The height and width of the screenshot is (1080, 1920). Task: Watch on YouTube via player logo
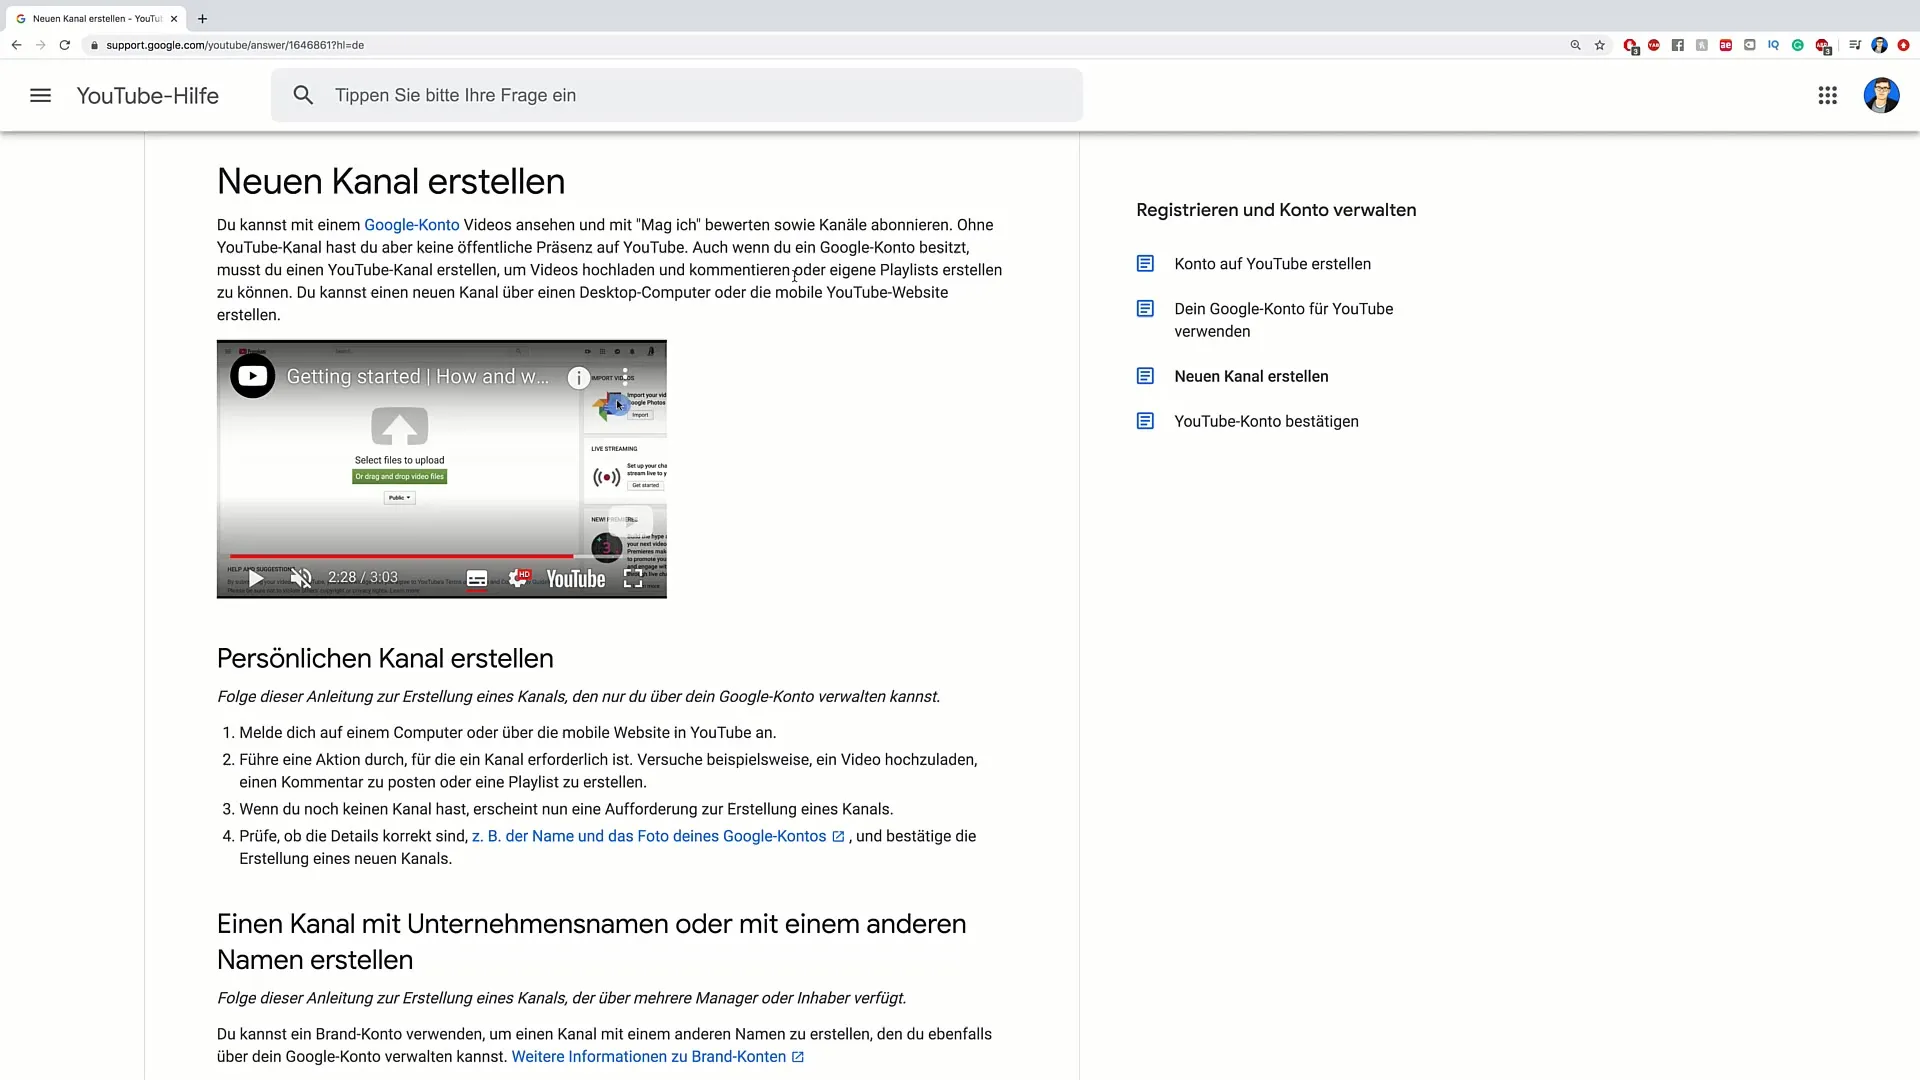(575, 578)
